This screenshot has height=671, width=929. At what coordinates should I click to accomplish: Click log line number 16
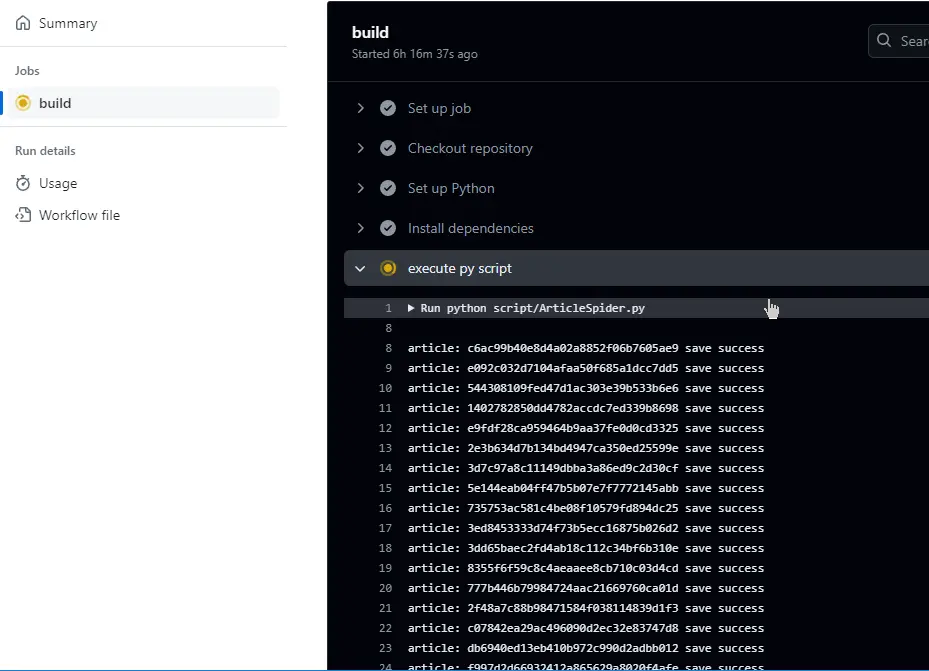coord(386,508)
